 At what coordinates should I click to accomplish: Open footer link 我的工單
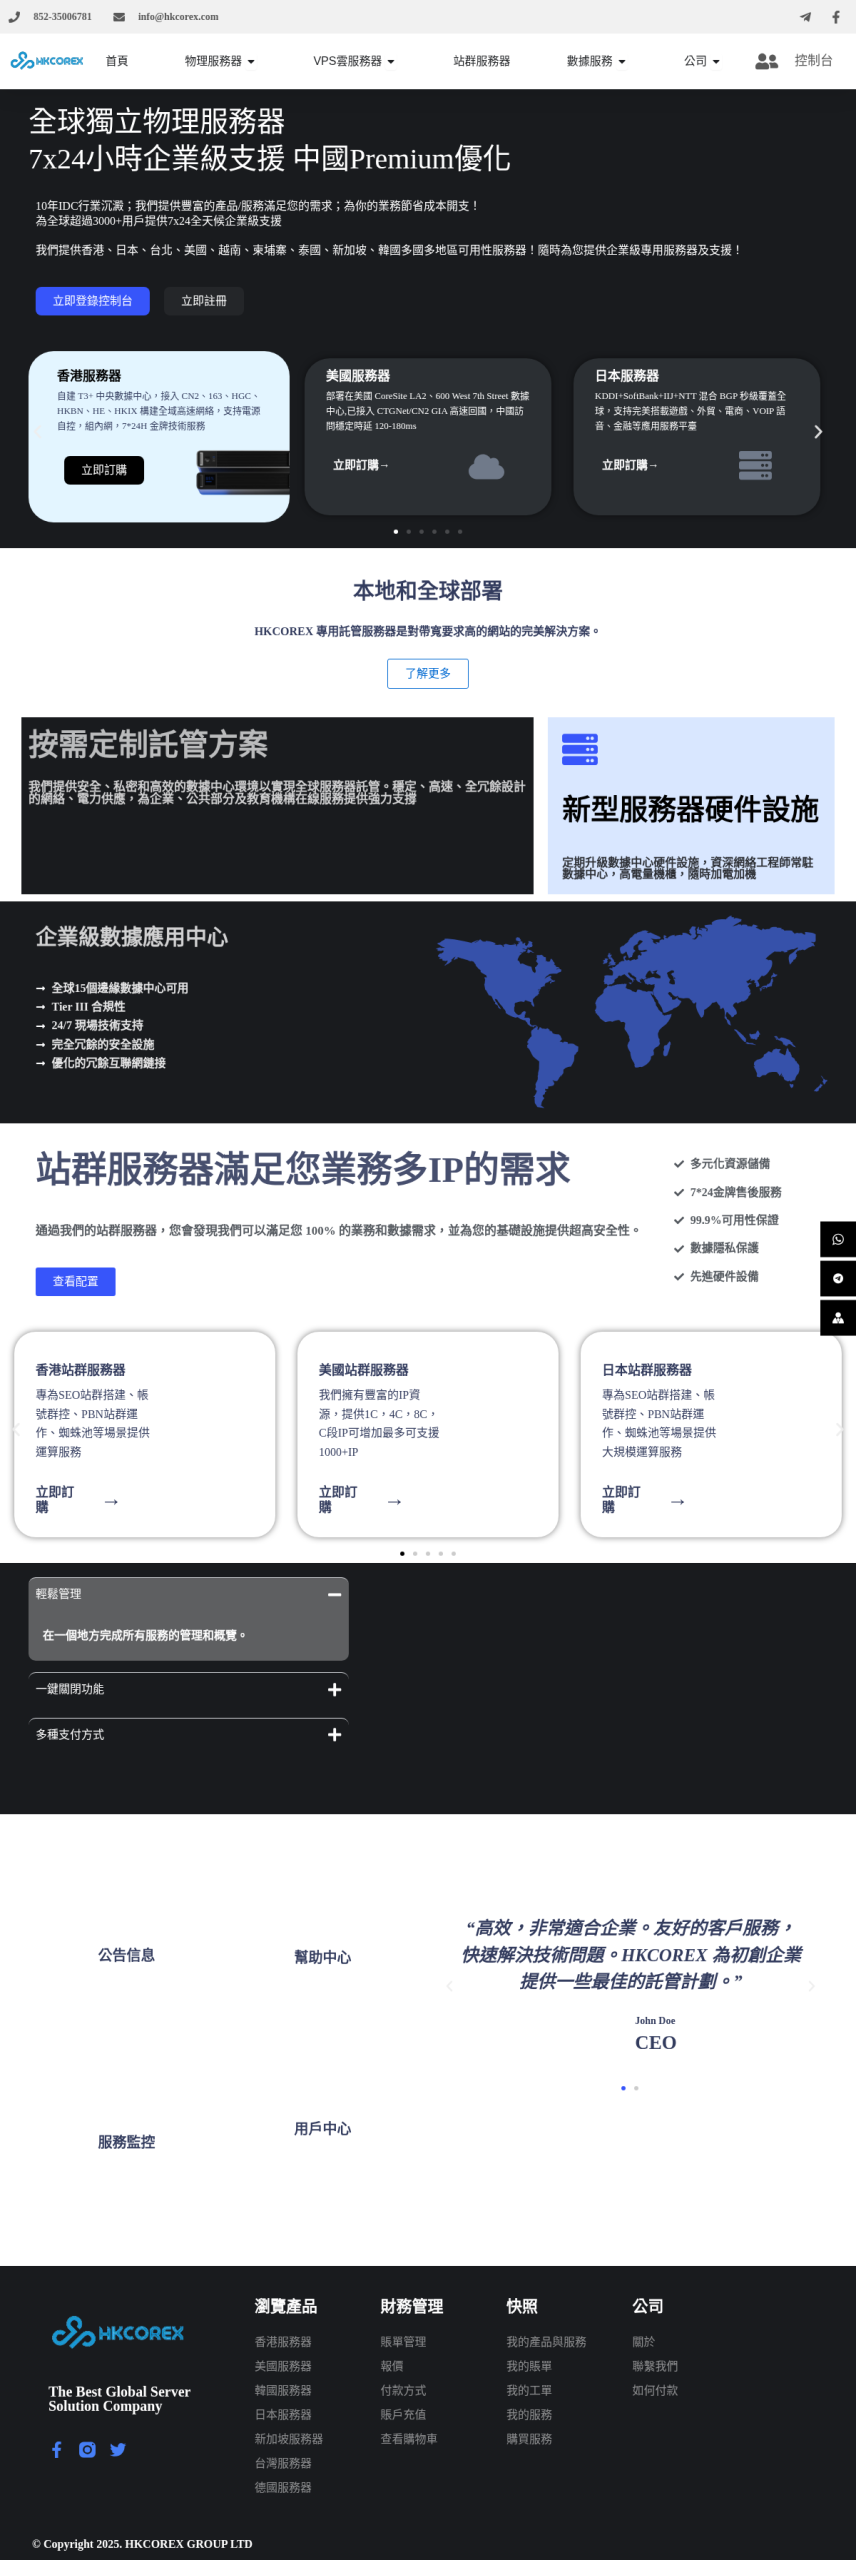point(529,2390)
